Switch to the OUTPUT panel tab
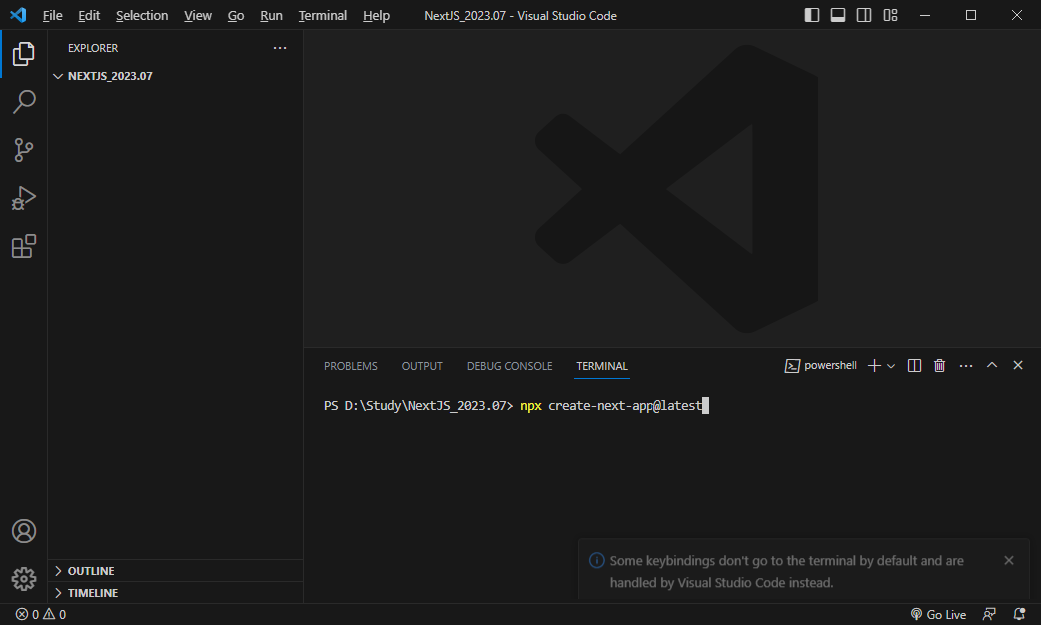The height and width of the screenshot is (625, 1041). (x=422, y=366)
